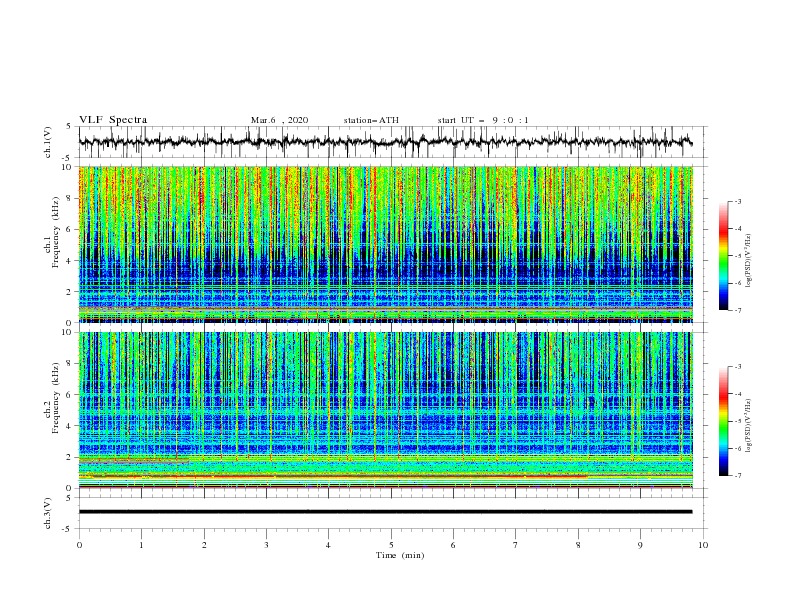The image size is (792, 612).
Task: Click the ch.2 spectrogram color scale bar
Action: 723,421
